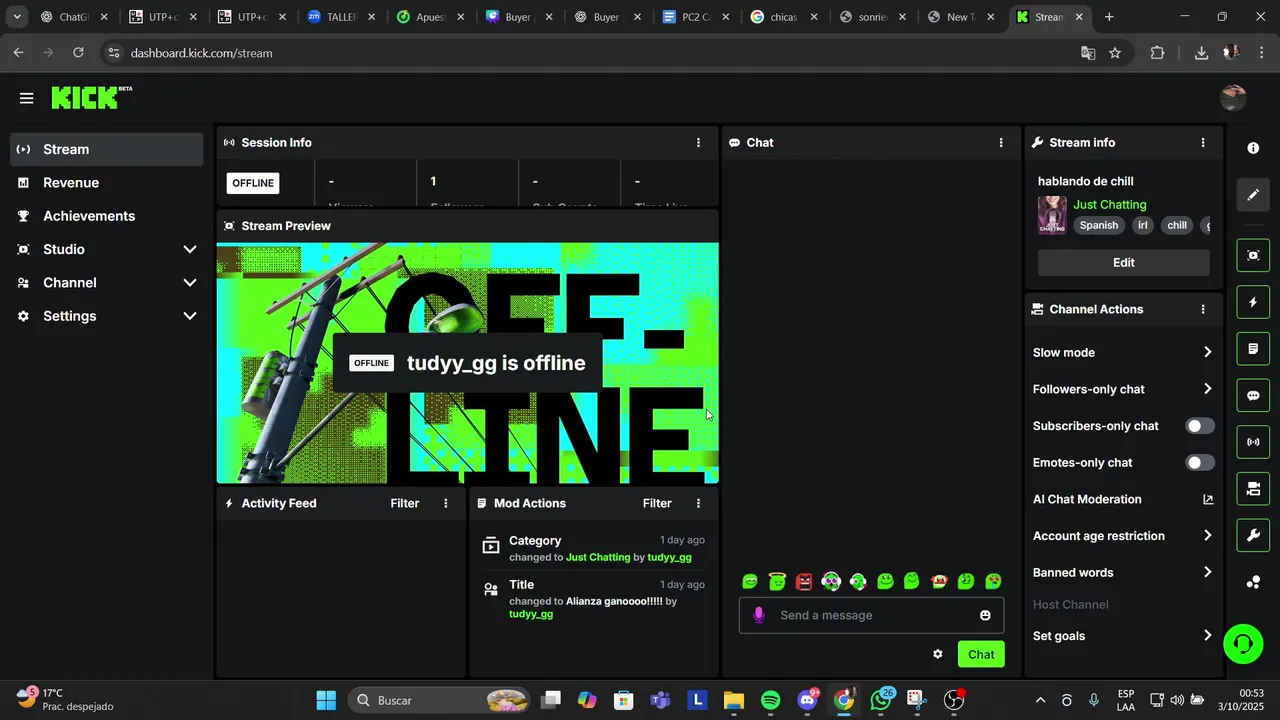Toggle Emotes-only chat switch
Viewport: 1280px width, 720px height.
(x=1200, y=462)
